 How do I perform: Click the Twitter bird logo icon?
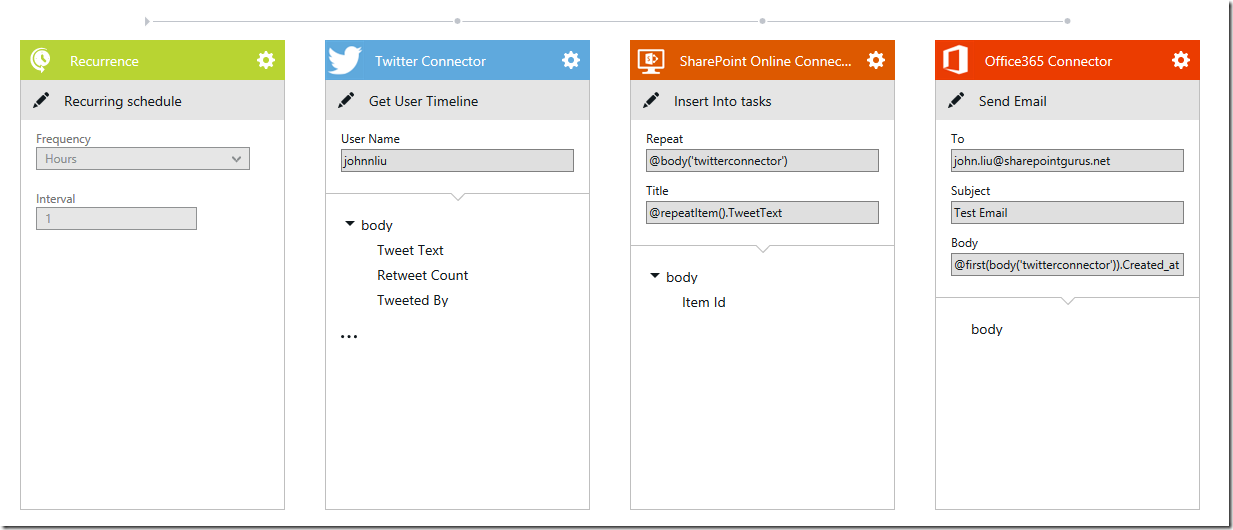point(345,60)
